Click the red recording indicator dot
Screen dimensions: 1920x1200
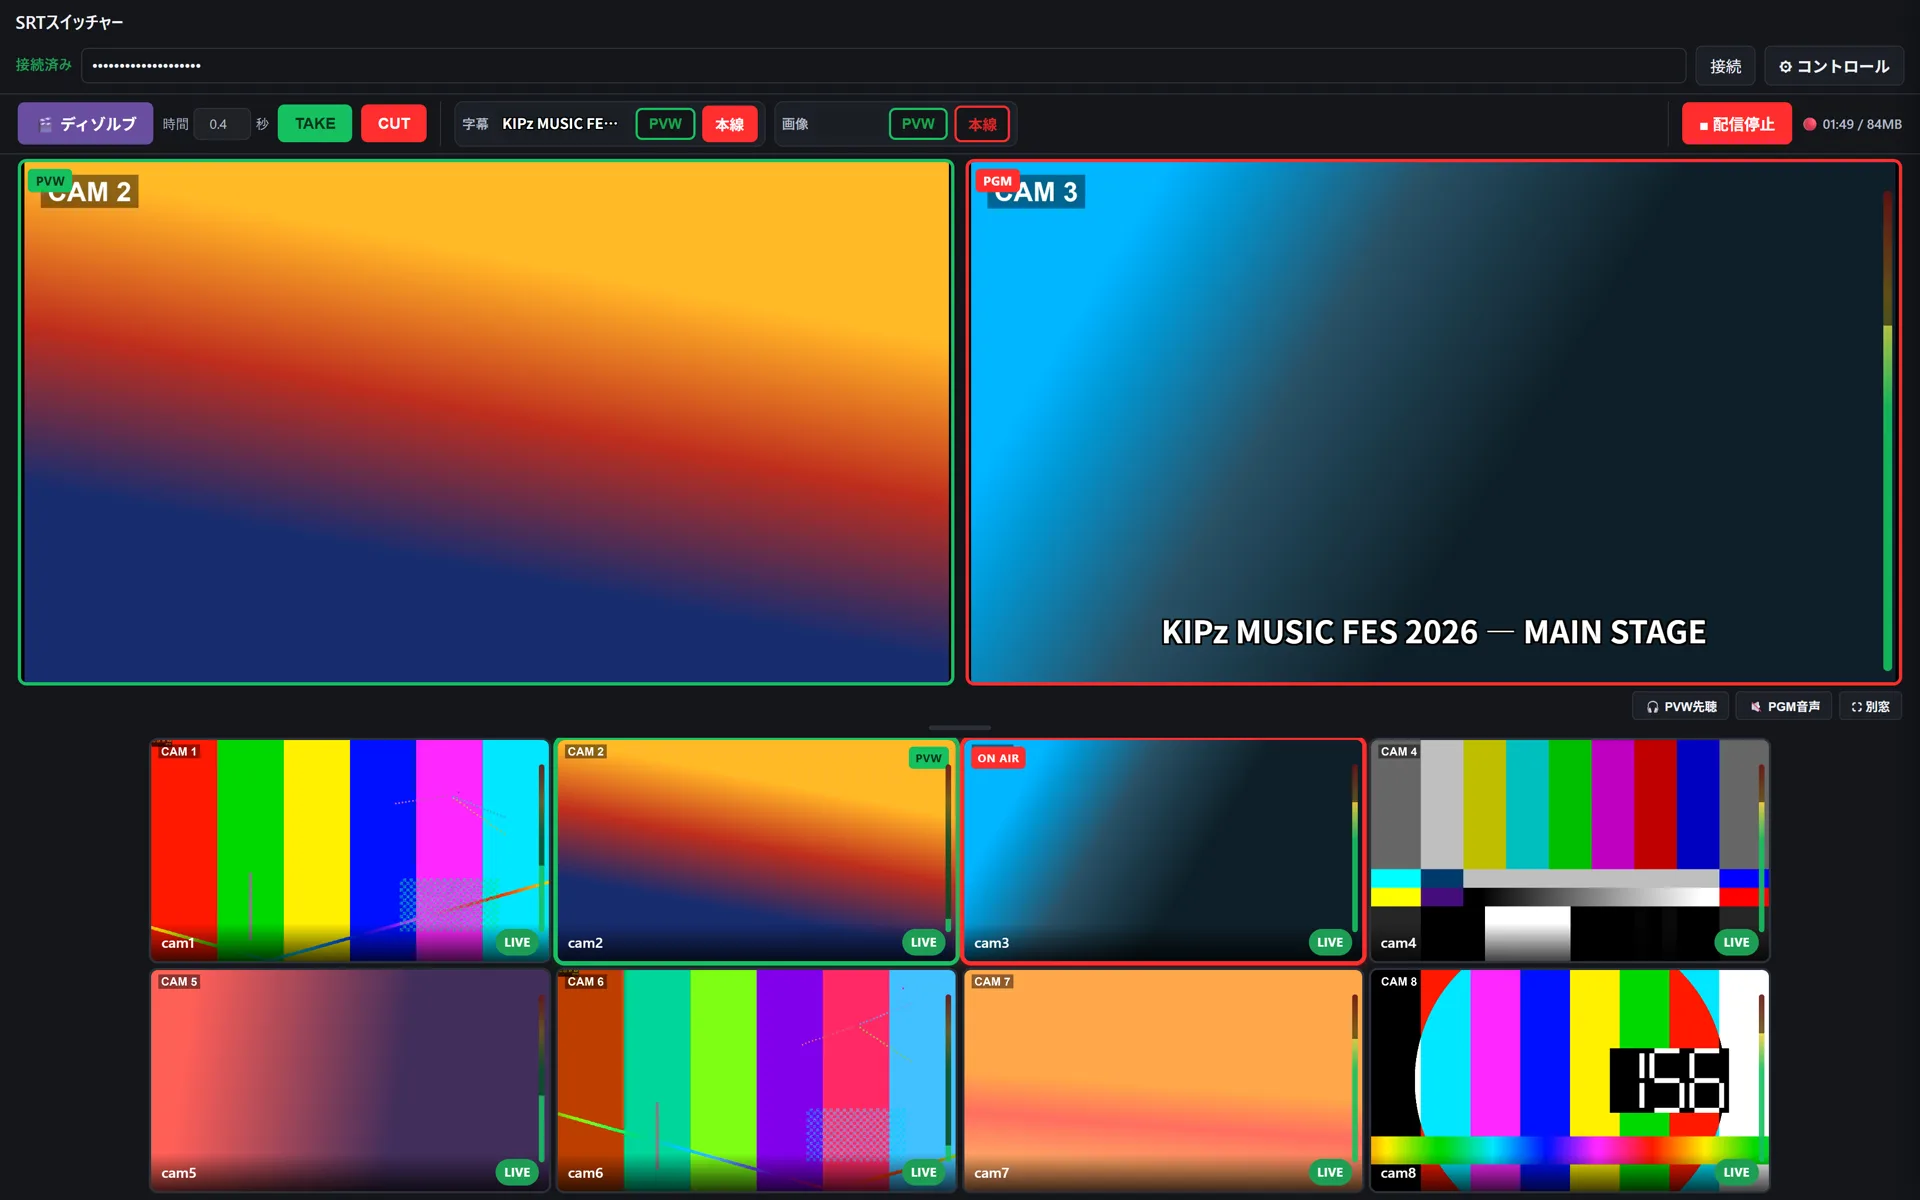[1809, 124]
